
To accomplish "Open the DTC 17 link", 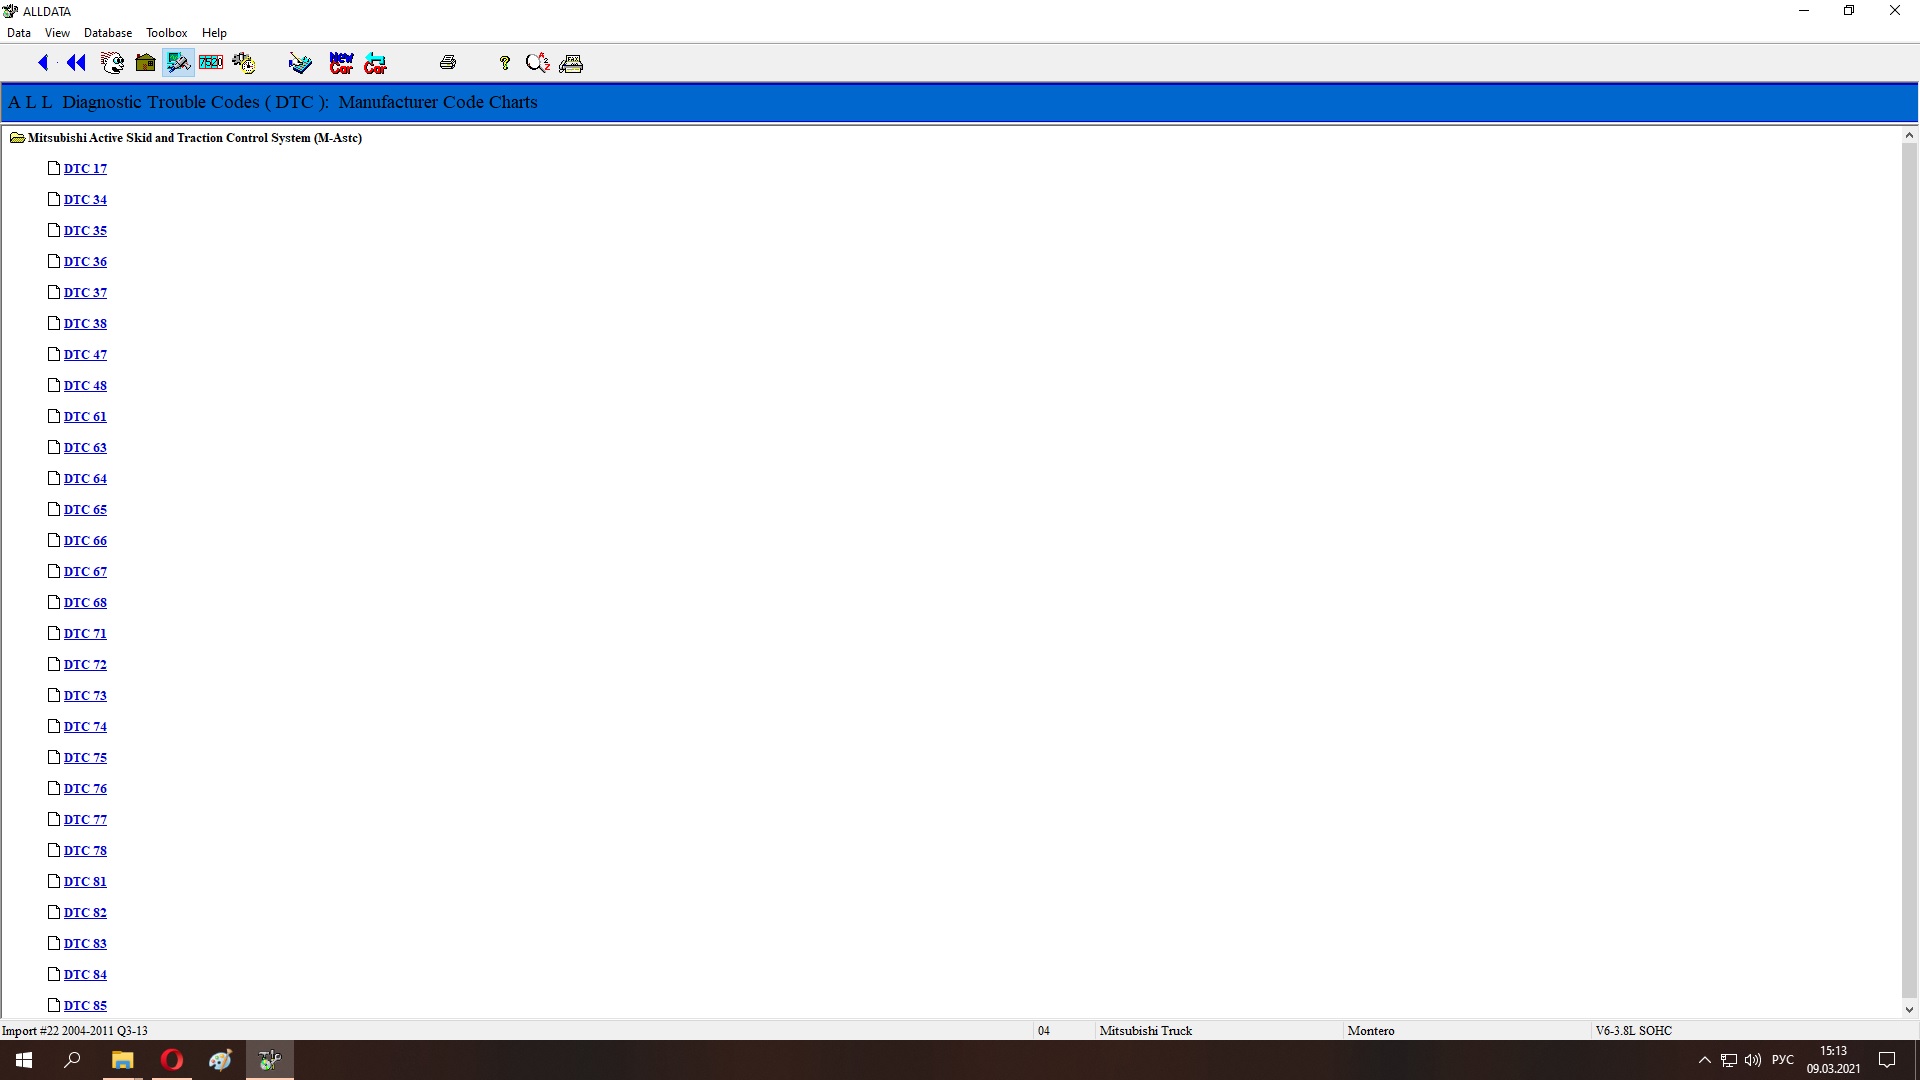I will pos(85,169).
